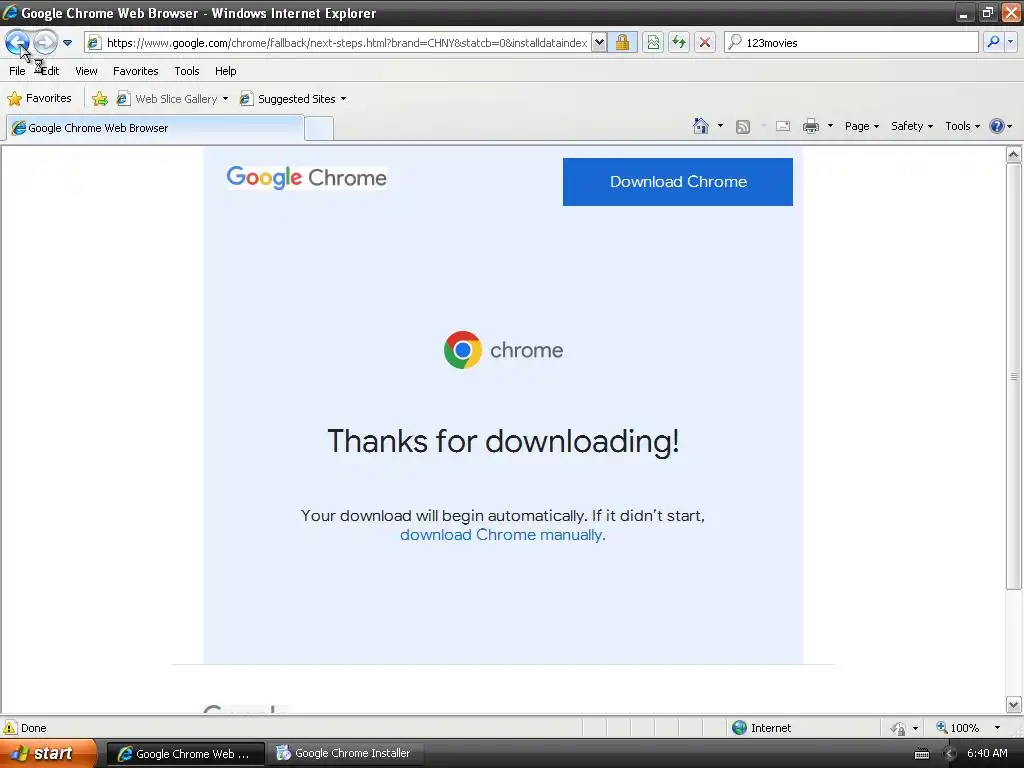
Task: Expand the Print options dropdown
Action: click(x=830, y=126)
